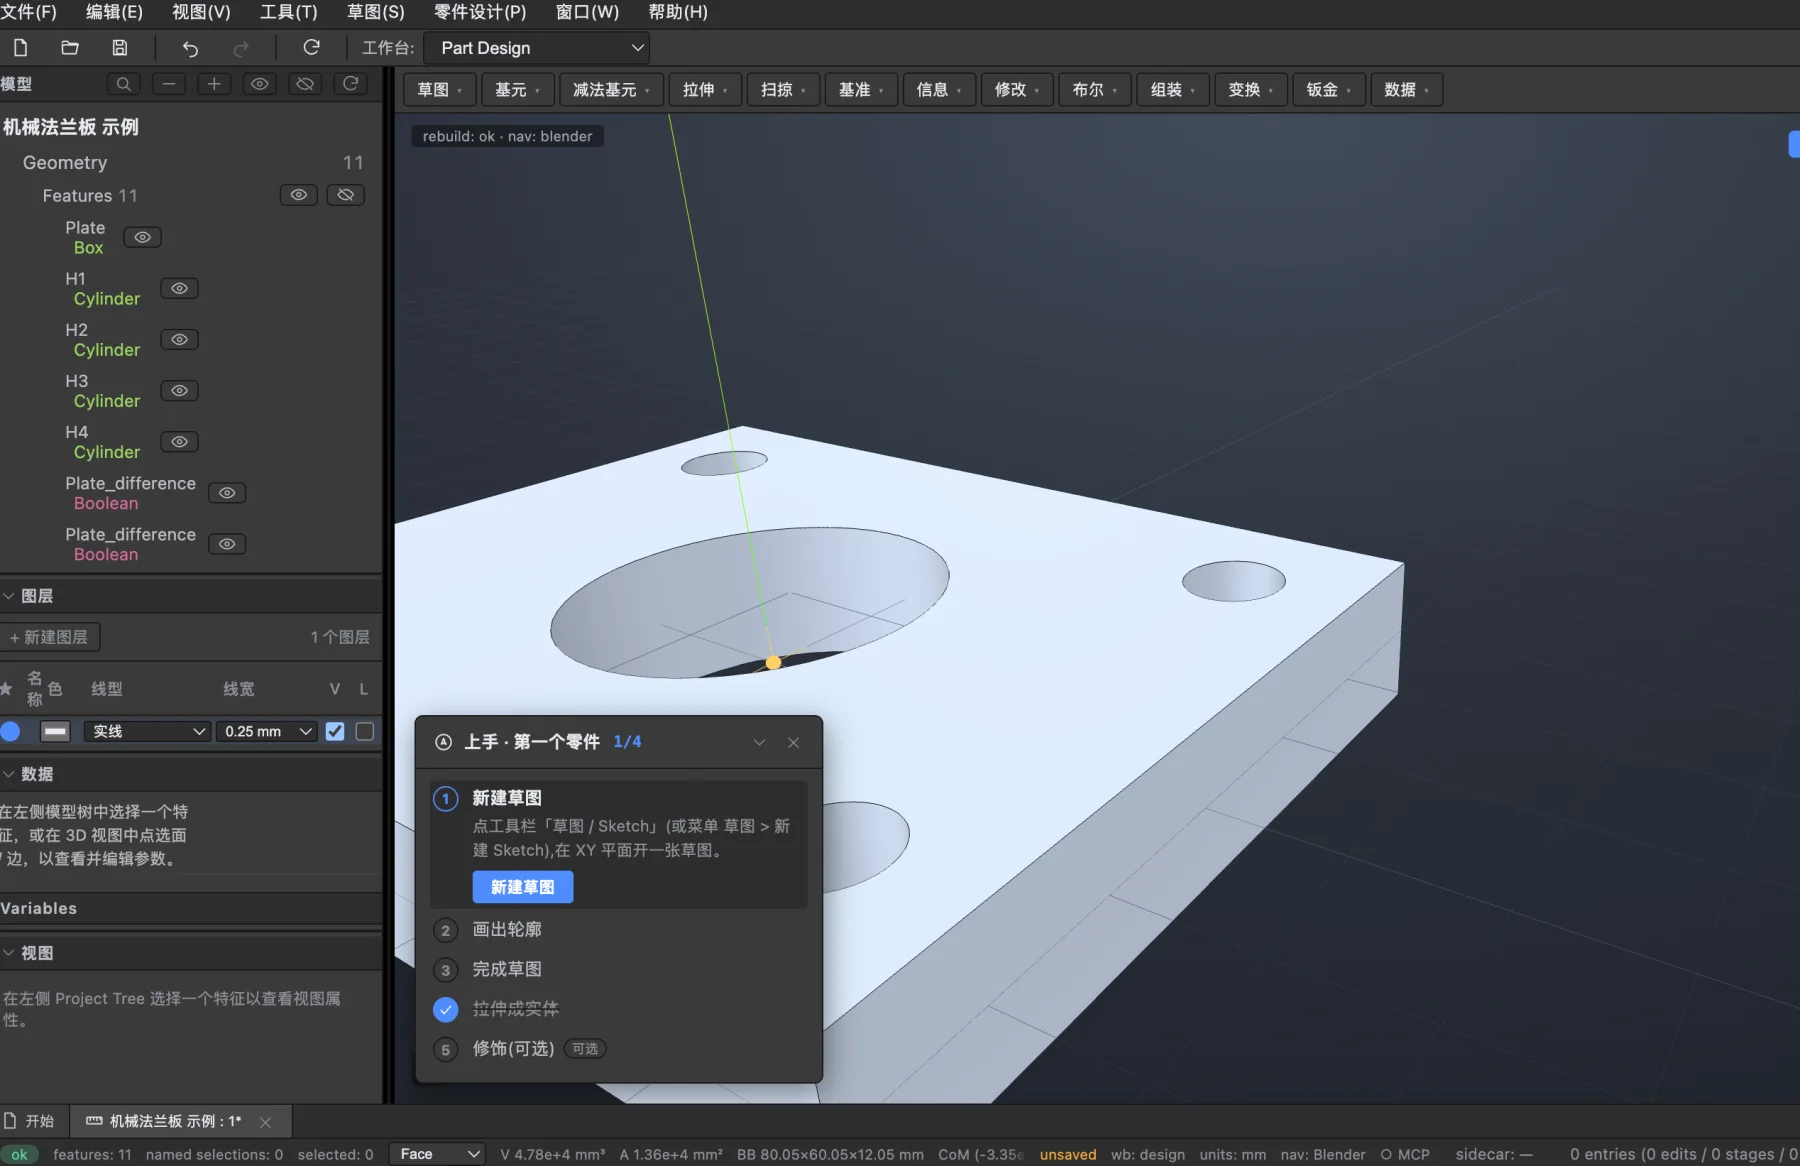Open the 编辑(E) menu

114,12
